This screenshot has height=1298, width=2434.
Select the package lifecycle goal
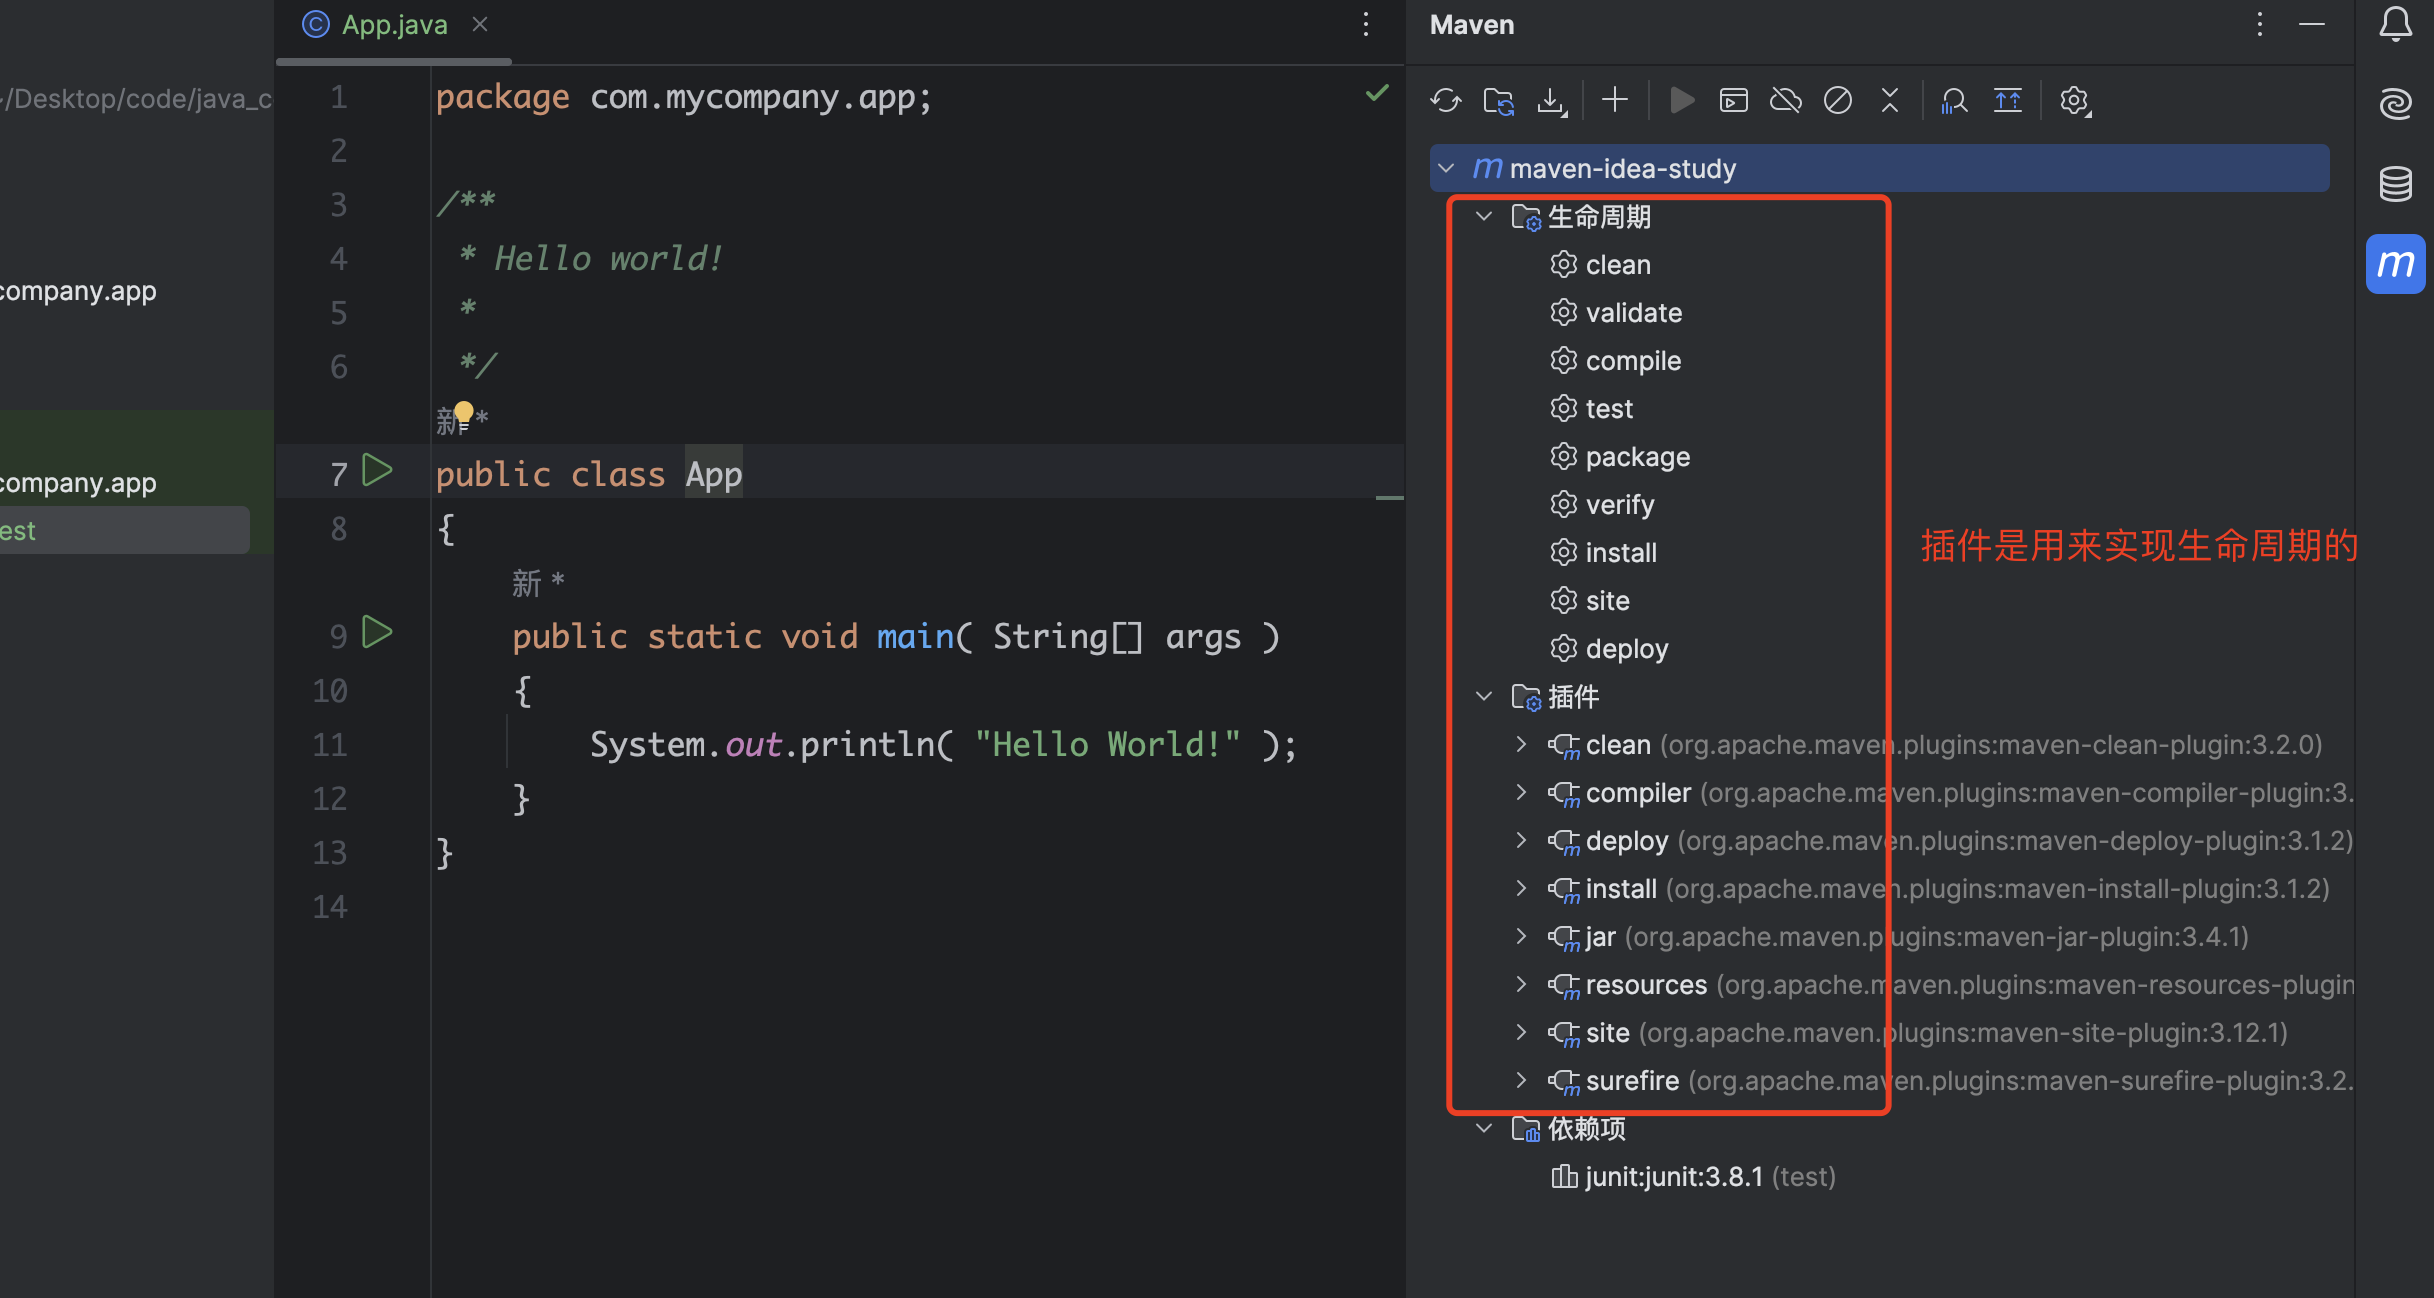coord(1637,457)
